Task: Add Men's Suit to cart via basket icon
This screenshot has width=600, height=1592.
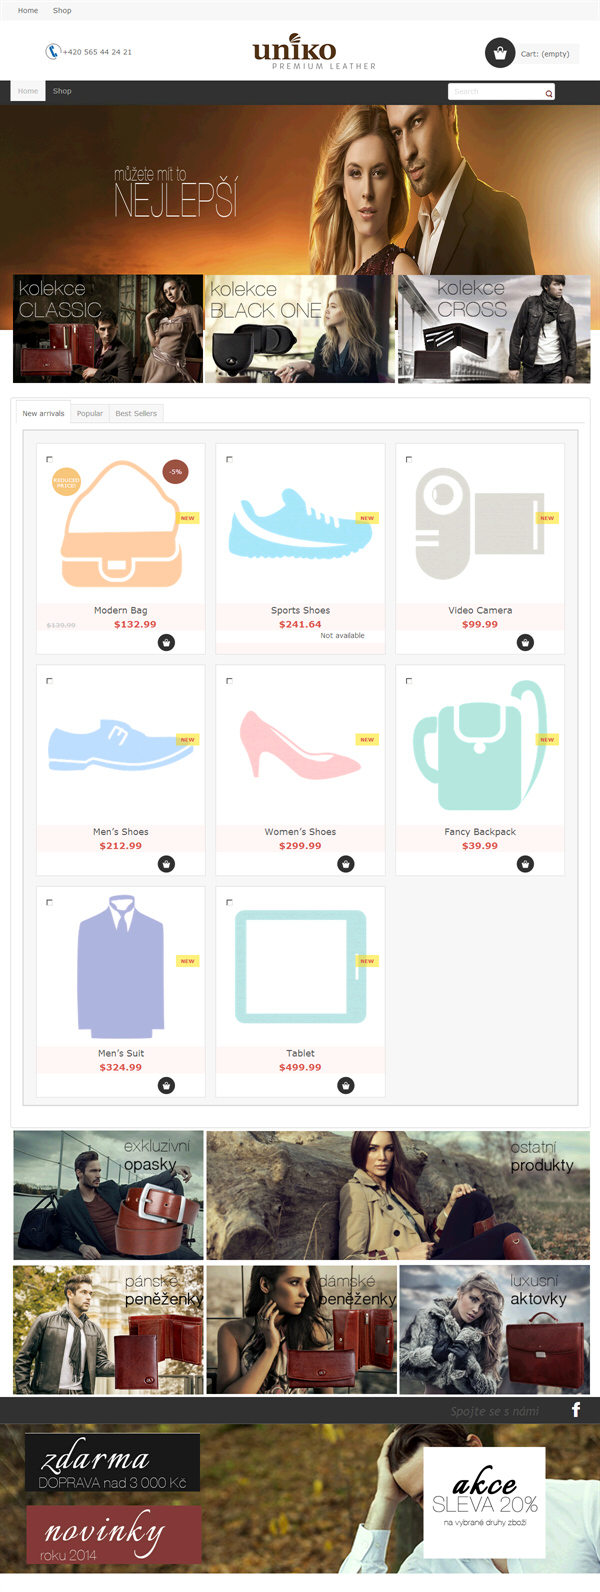Action: click(x=166, y=1085)
